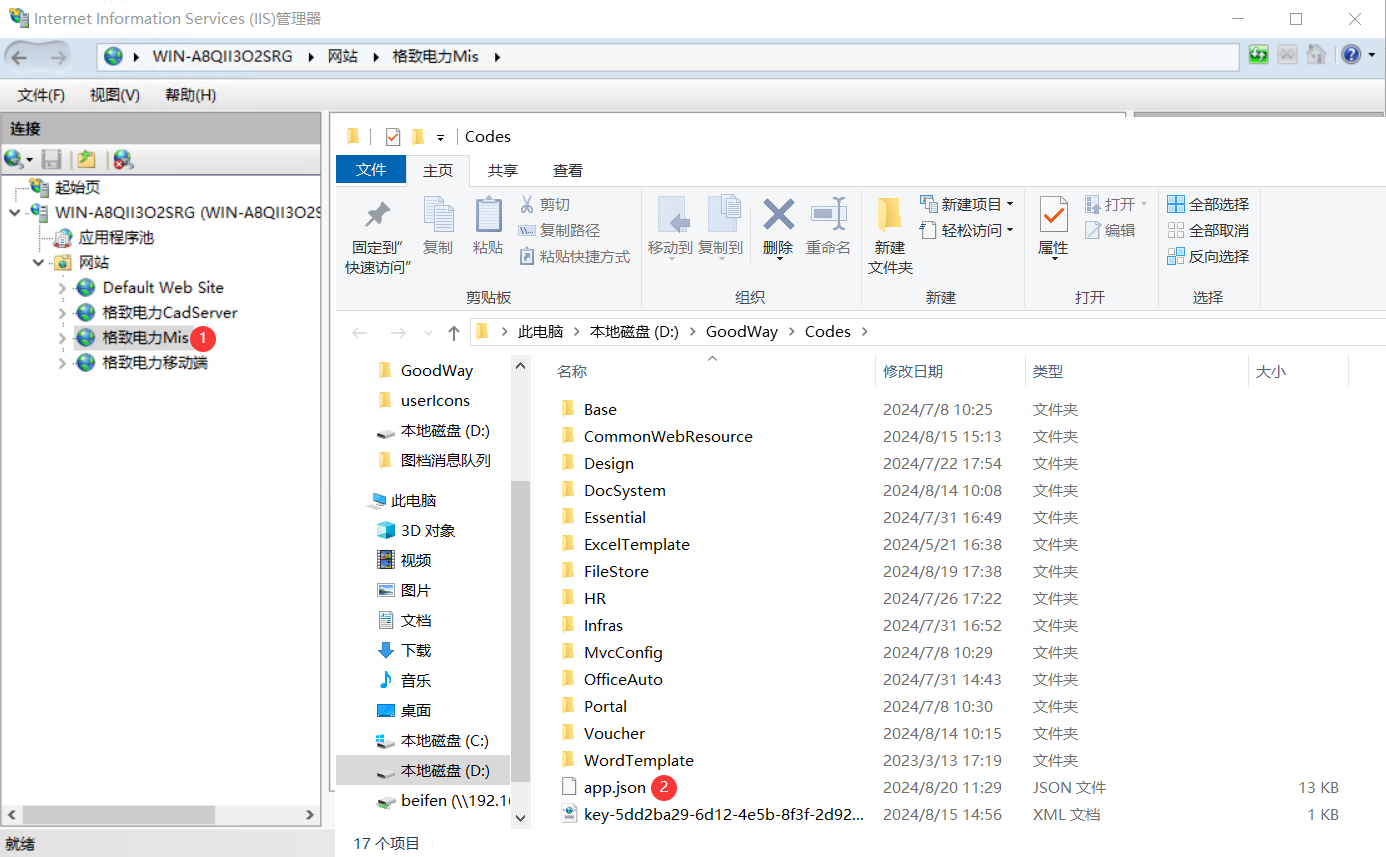This screenshot has height=857, width=1386.
Task: Collapse the WIN-A8QII3O2SRG server node
Action: (x=14, y=213)
